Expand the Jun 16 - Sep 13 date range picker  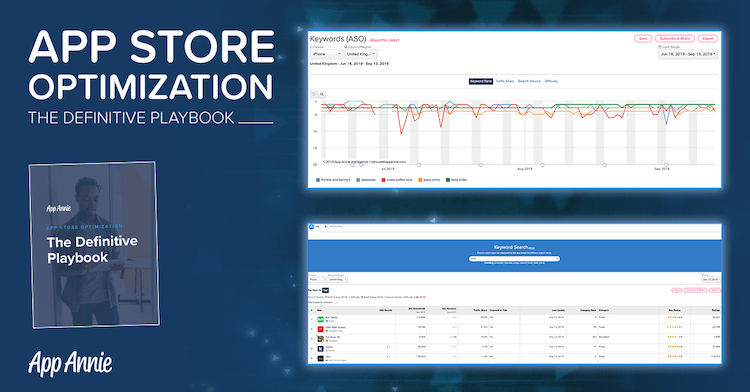[x=688, y=54]
